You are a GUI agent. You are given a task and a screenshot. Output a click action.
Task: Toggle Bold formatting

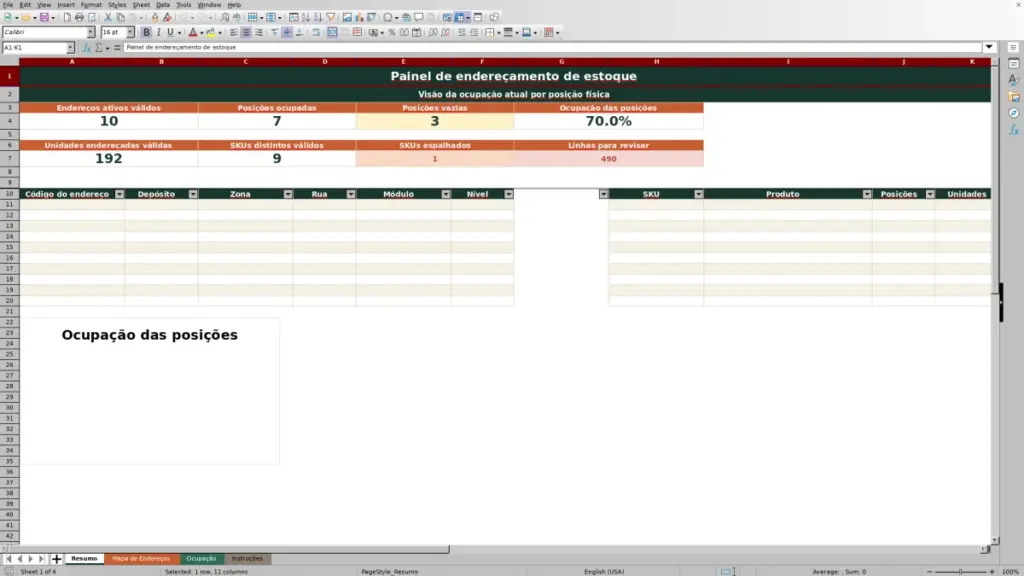click(x=146, y=33)
